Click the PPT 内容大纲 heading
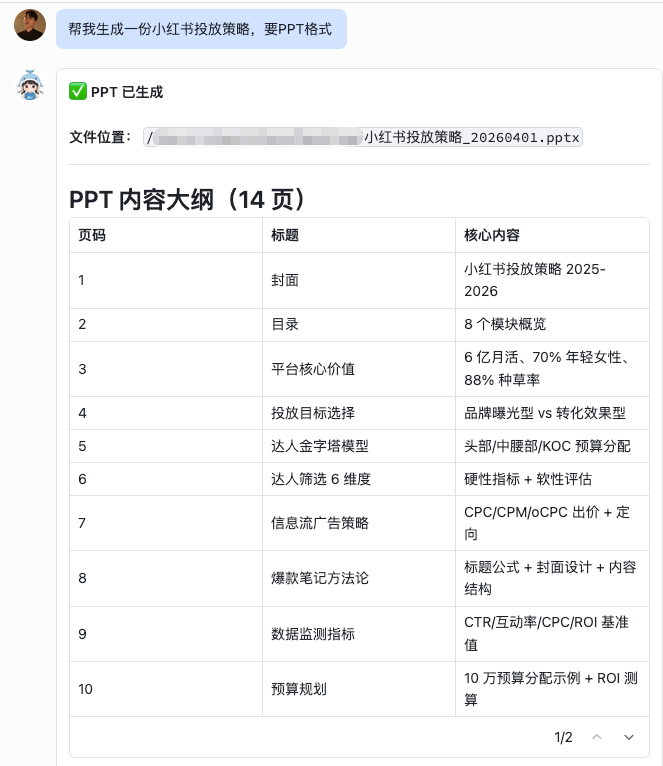The height and width of the screenshot is (766, 663). click(x=186, y=199)
